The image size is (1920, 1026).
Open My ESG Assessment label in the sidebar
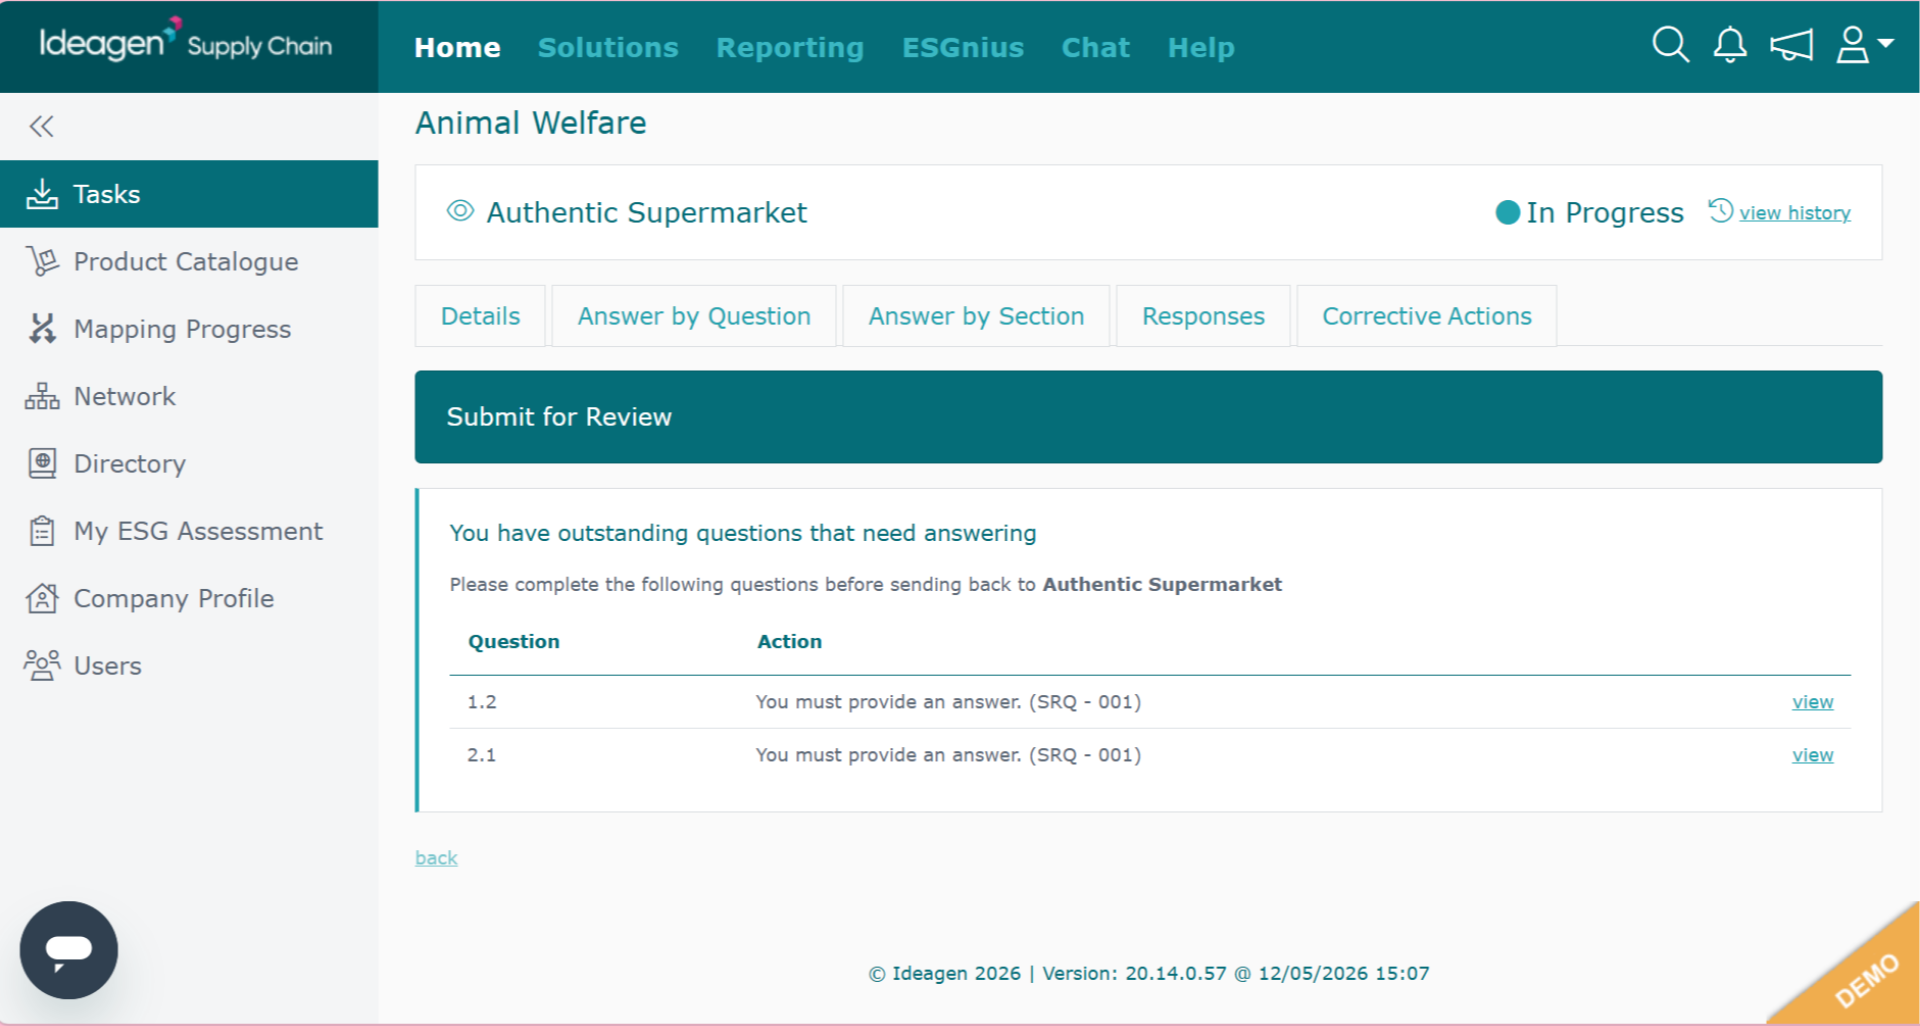(198, 531)
